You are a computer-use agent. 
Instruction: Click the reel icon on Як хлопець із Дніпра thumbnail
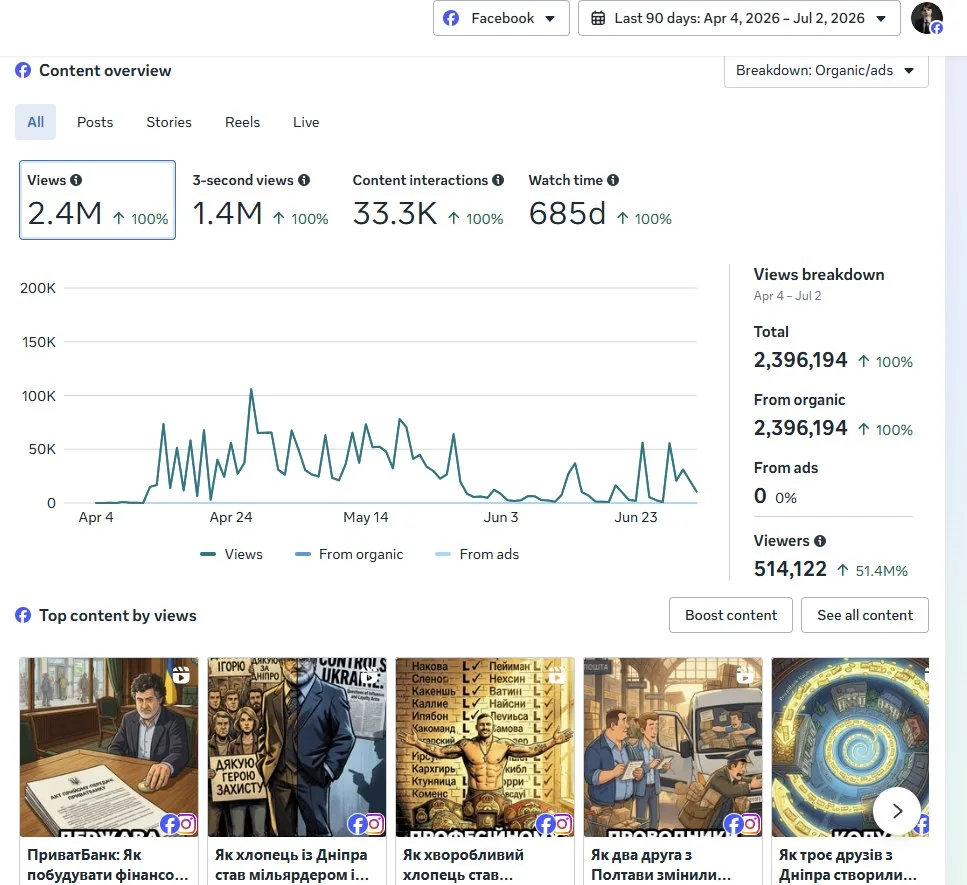click(369, 675)
